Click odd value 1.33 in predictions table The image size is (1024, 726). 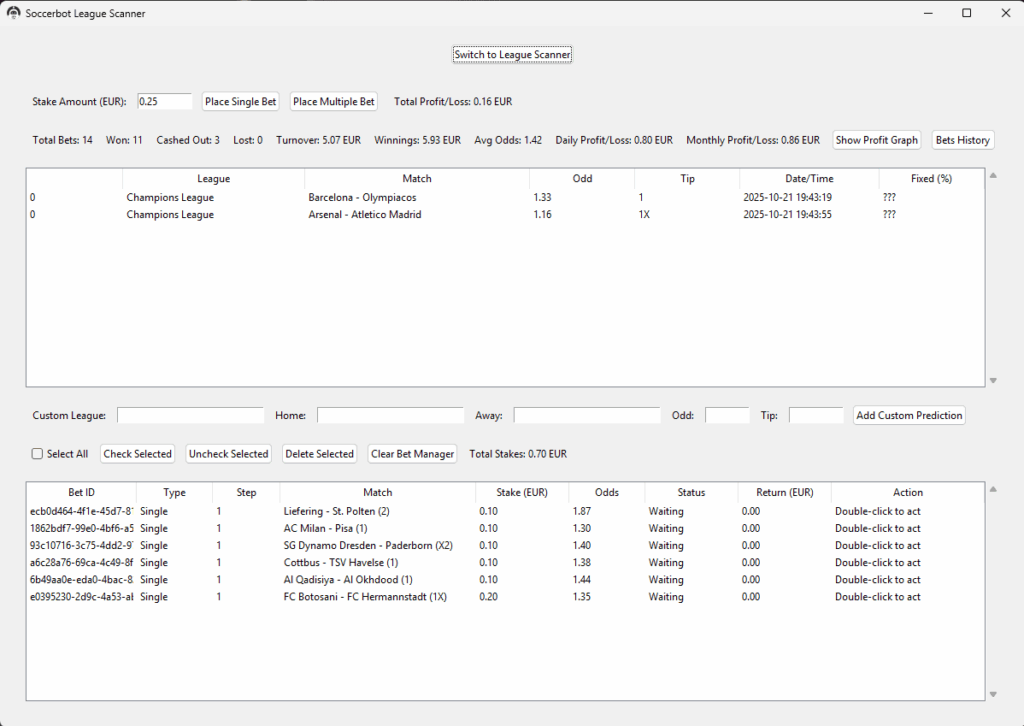coord(542,197)
